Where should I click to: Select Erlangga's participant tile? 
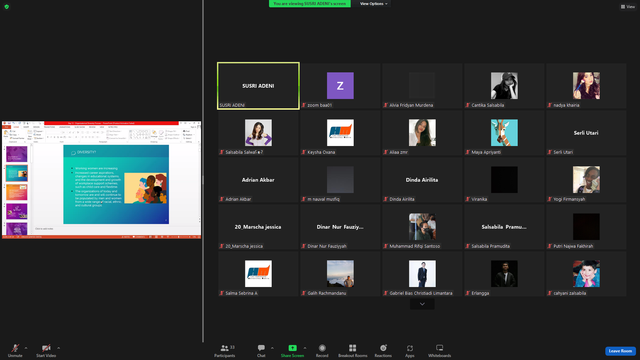[x=504, y=273]
